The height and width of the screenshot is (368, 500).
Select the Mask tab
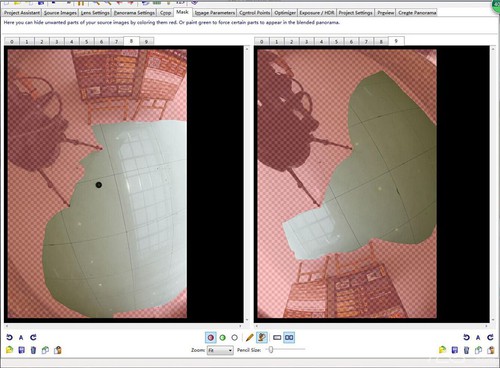(x=182, y=12)
